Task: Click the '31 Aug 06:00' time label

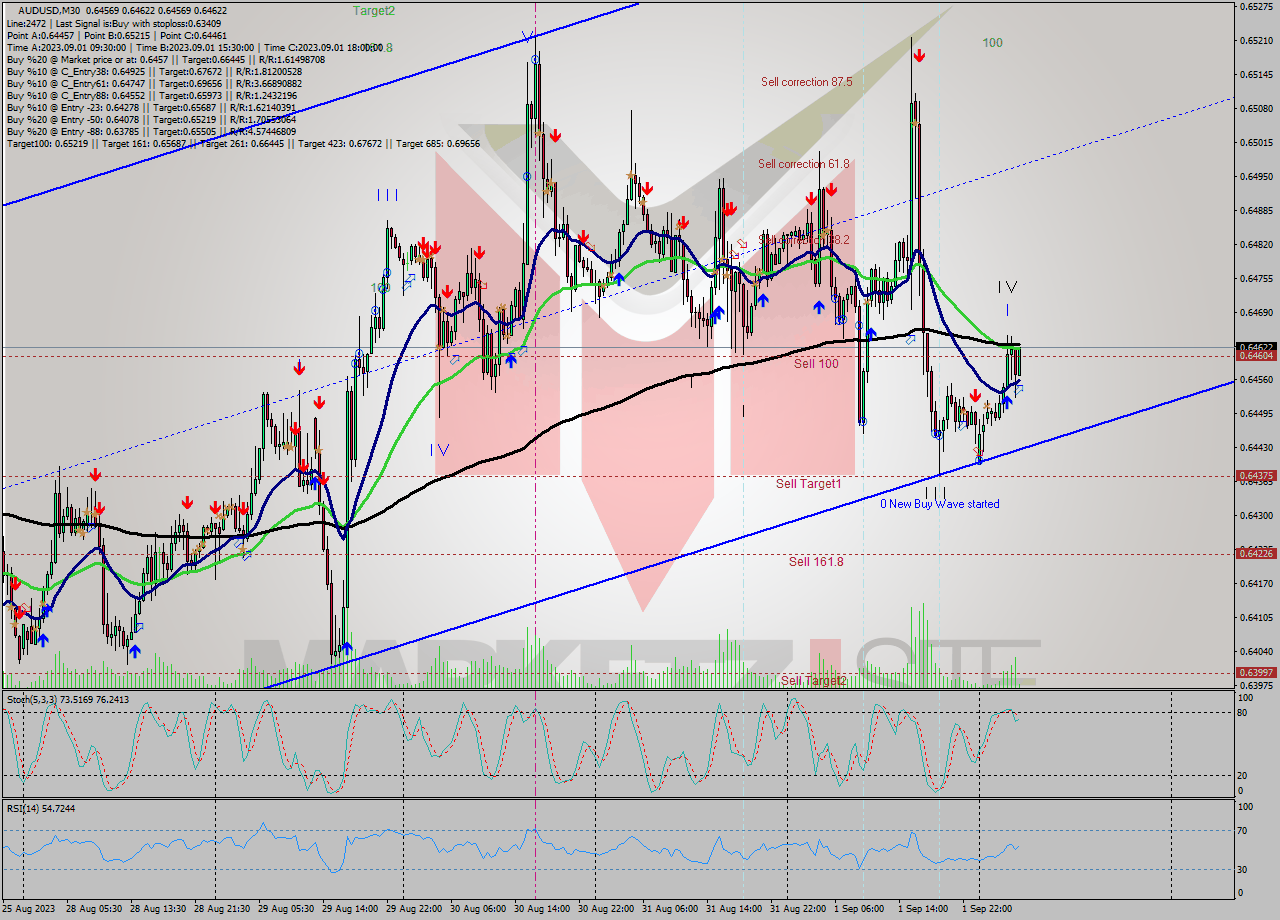Action: point(670,909)
